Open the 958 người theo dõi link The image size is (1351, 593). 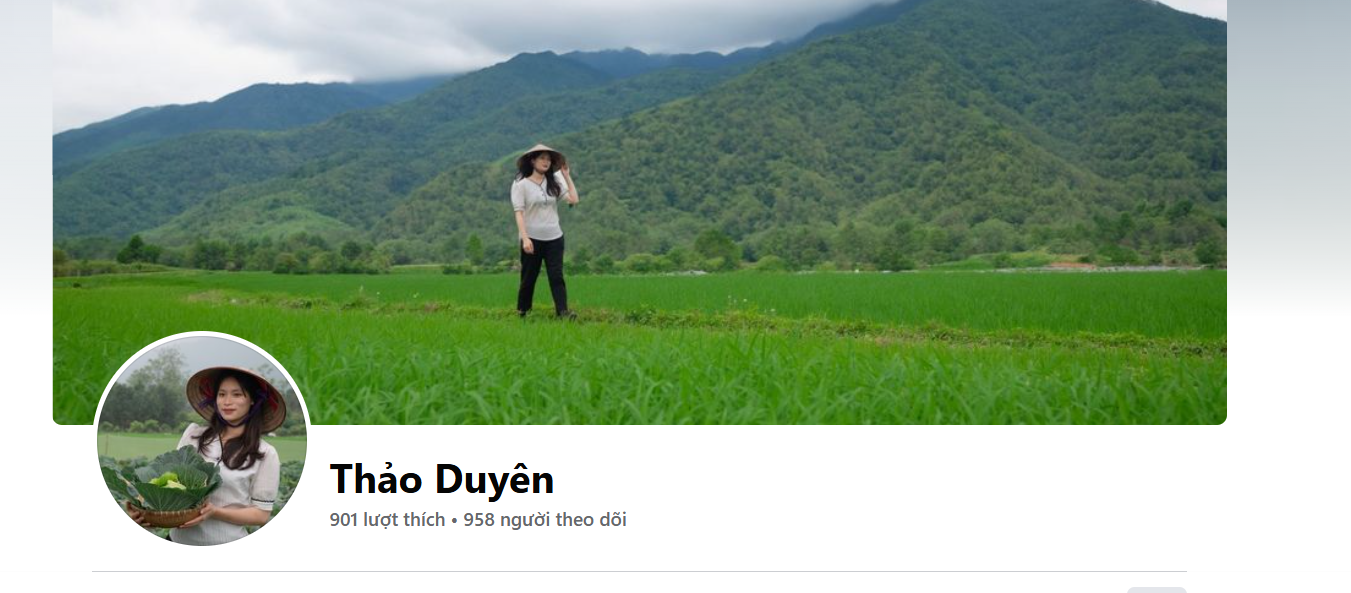[x=545, y=520]
